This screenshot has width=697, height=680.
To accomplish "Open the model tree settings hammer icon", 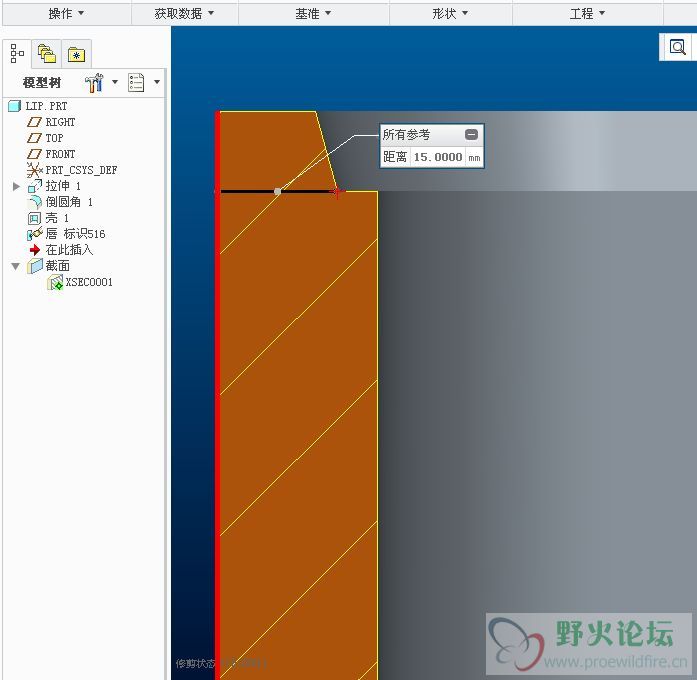I will 94,82.
